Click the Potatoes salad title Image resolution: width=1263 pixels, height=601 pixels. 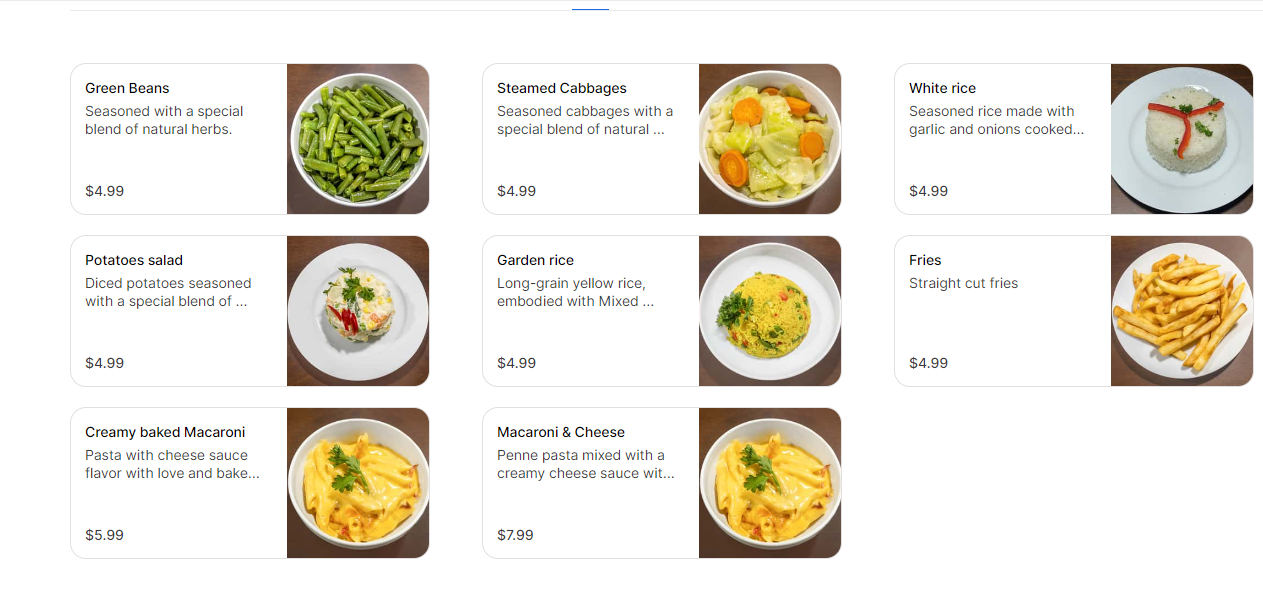[x=134, y=260]
